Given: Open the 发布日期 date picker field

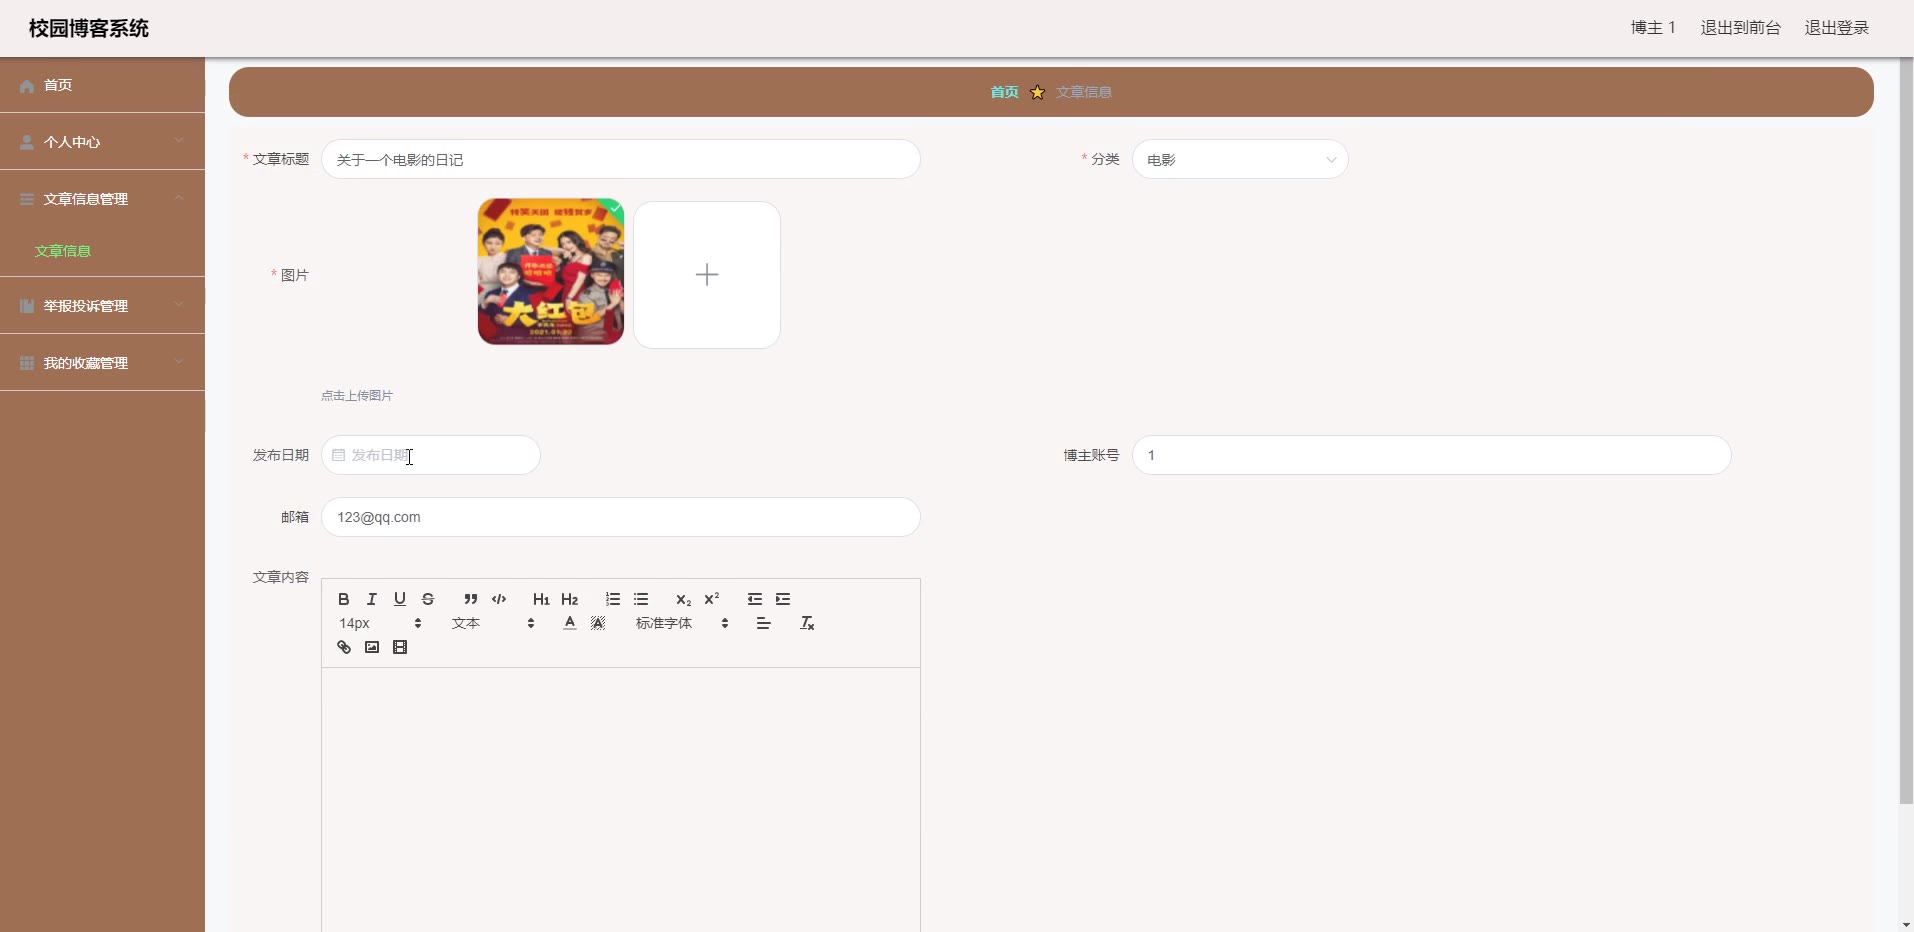Looking at the screenshot, I should click(x=430, y=455).
